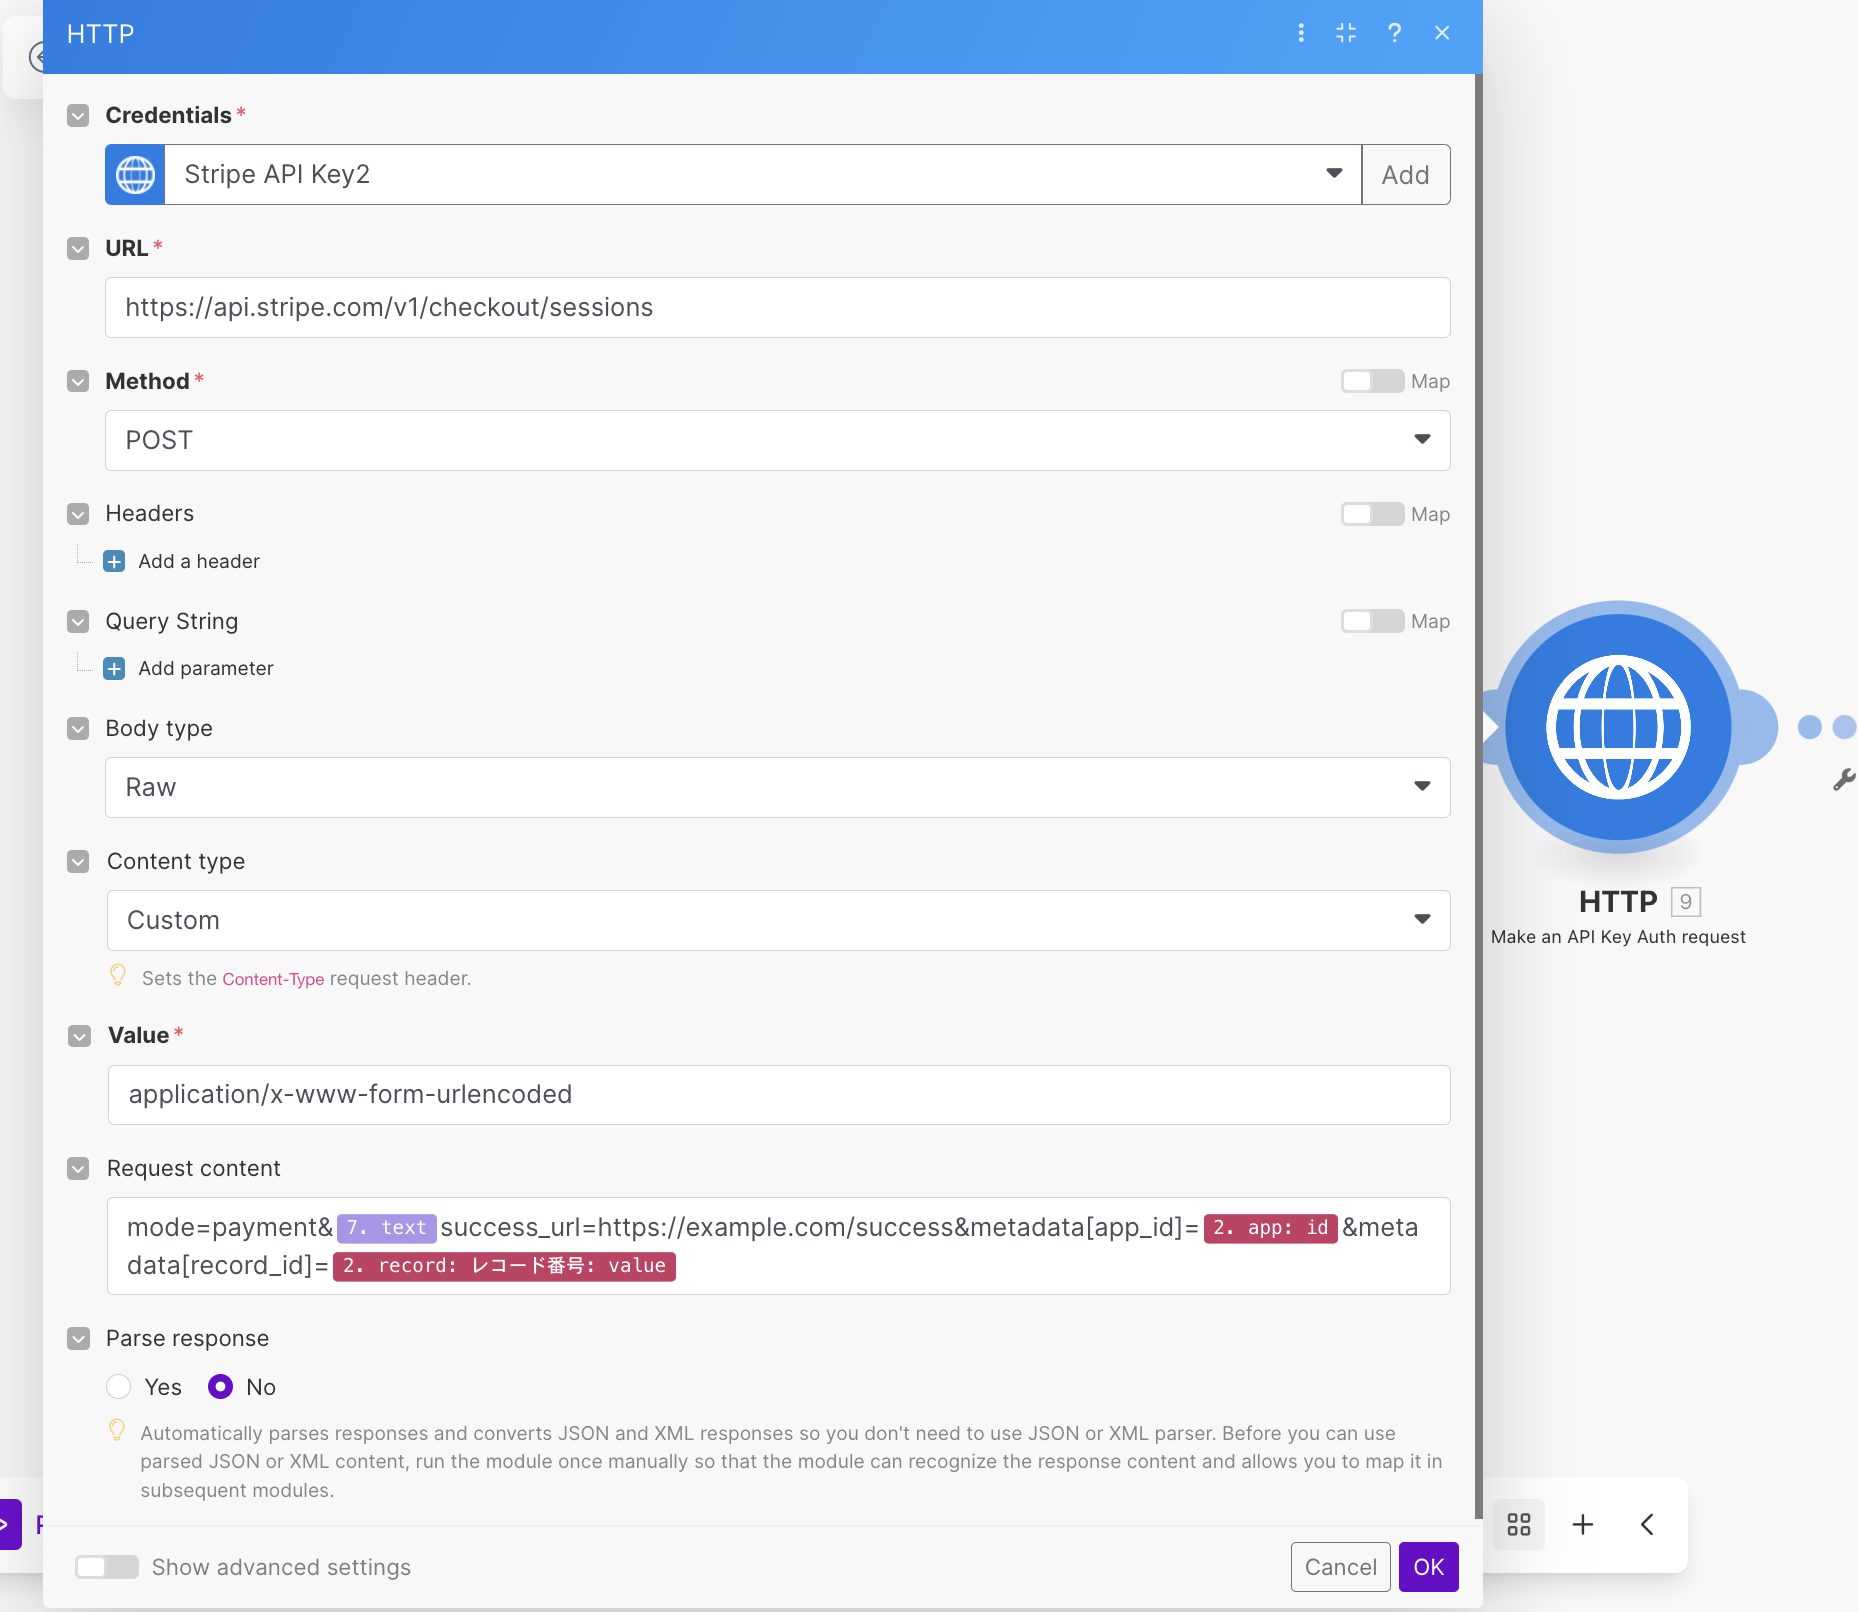Click the dialog vertical scrollbar
This screenshot has width=1858, height=1612.
point(1478,795)
